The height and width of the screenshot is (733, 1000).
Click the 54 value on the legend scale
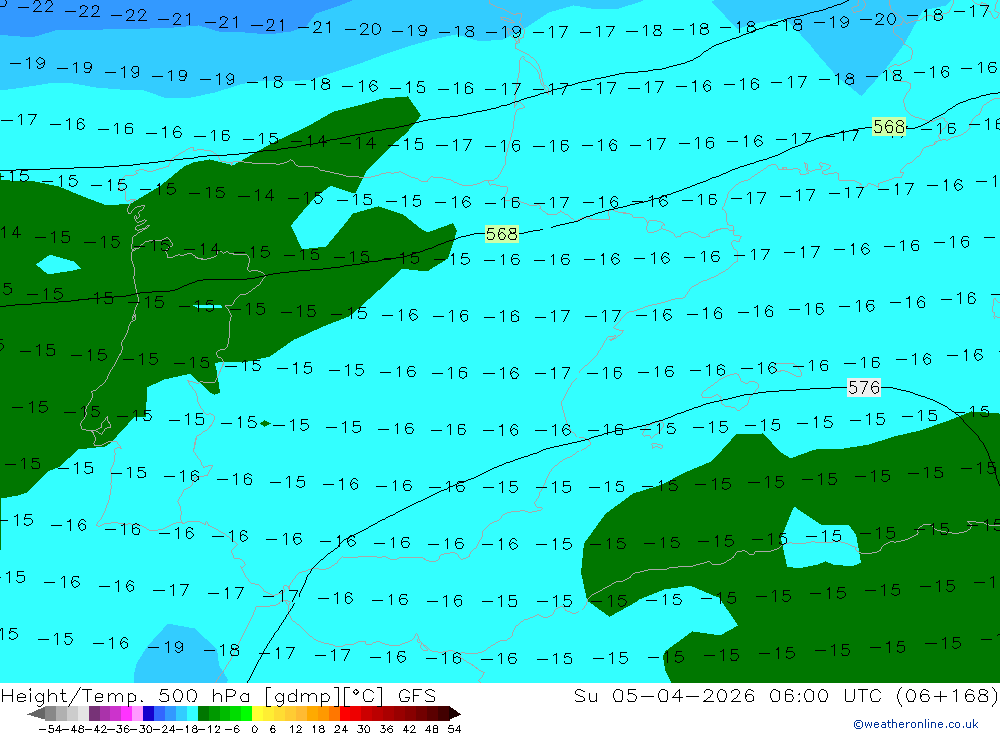(x=454, y=729)
